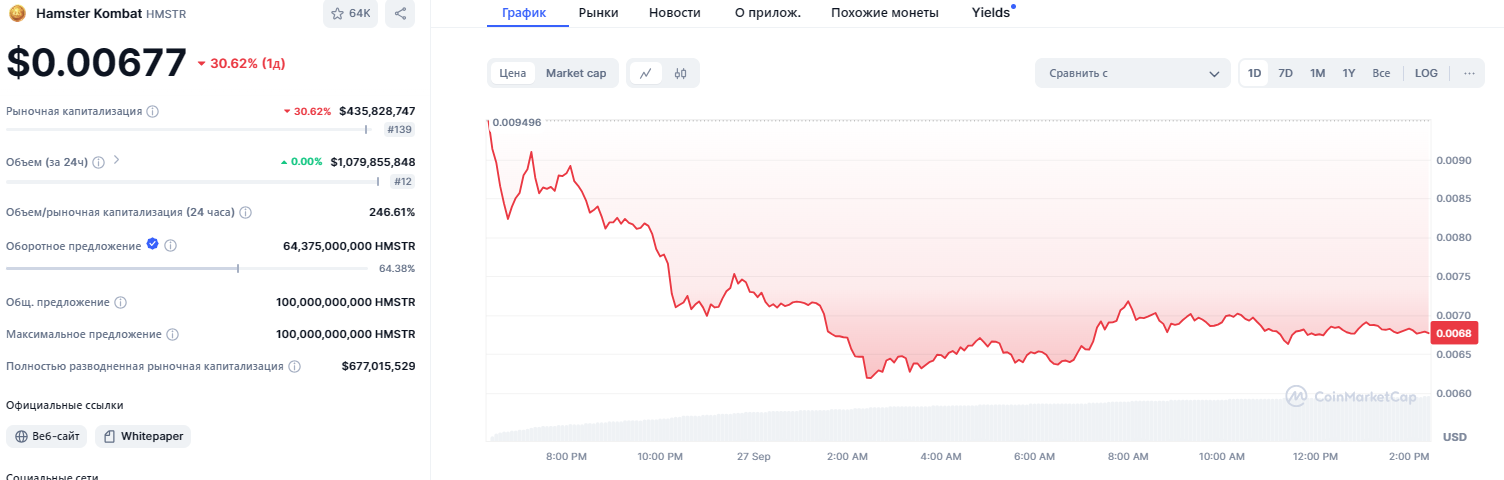Click the #12 volume rank badge
The width and height of the screenshot is (1504, 480).
(x=403, y=182)
